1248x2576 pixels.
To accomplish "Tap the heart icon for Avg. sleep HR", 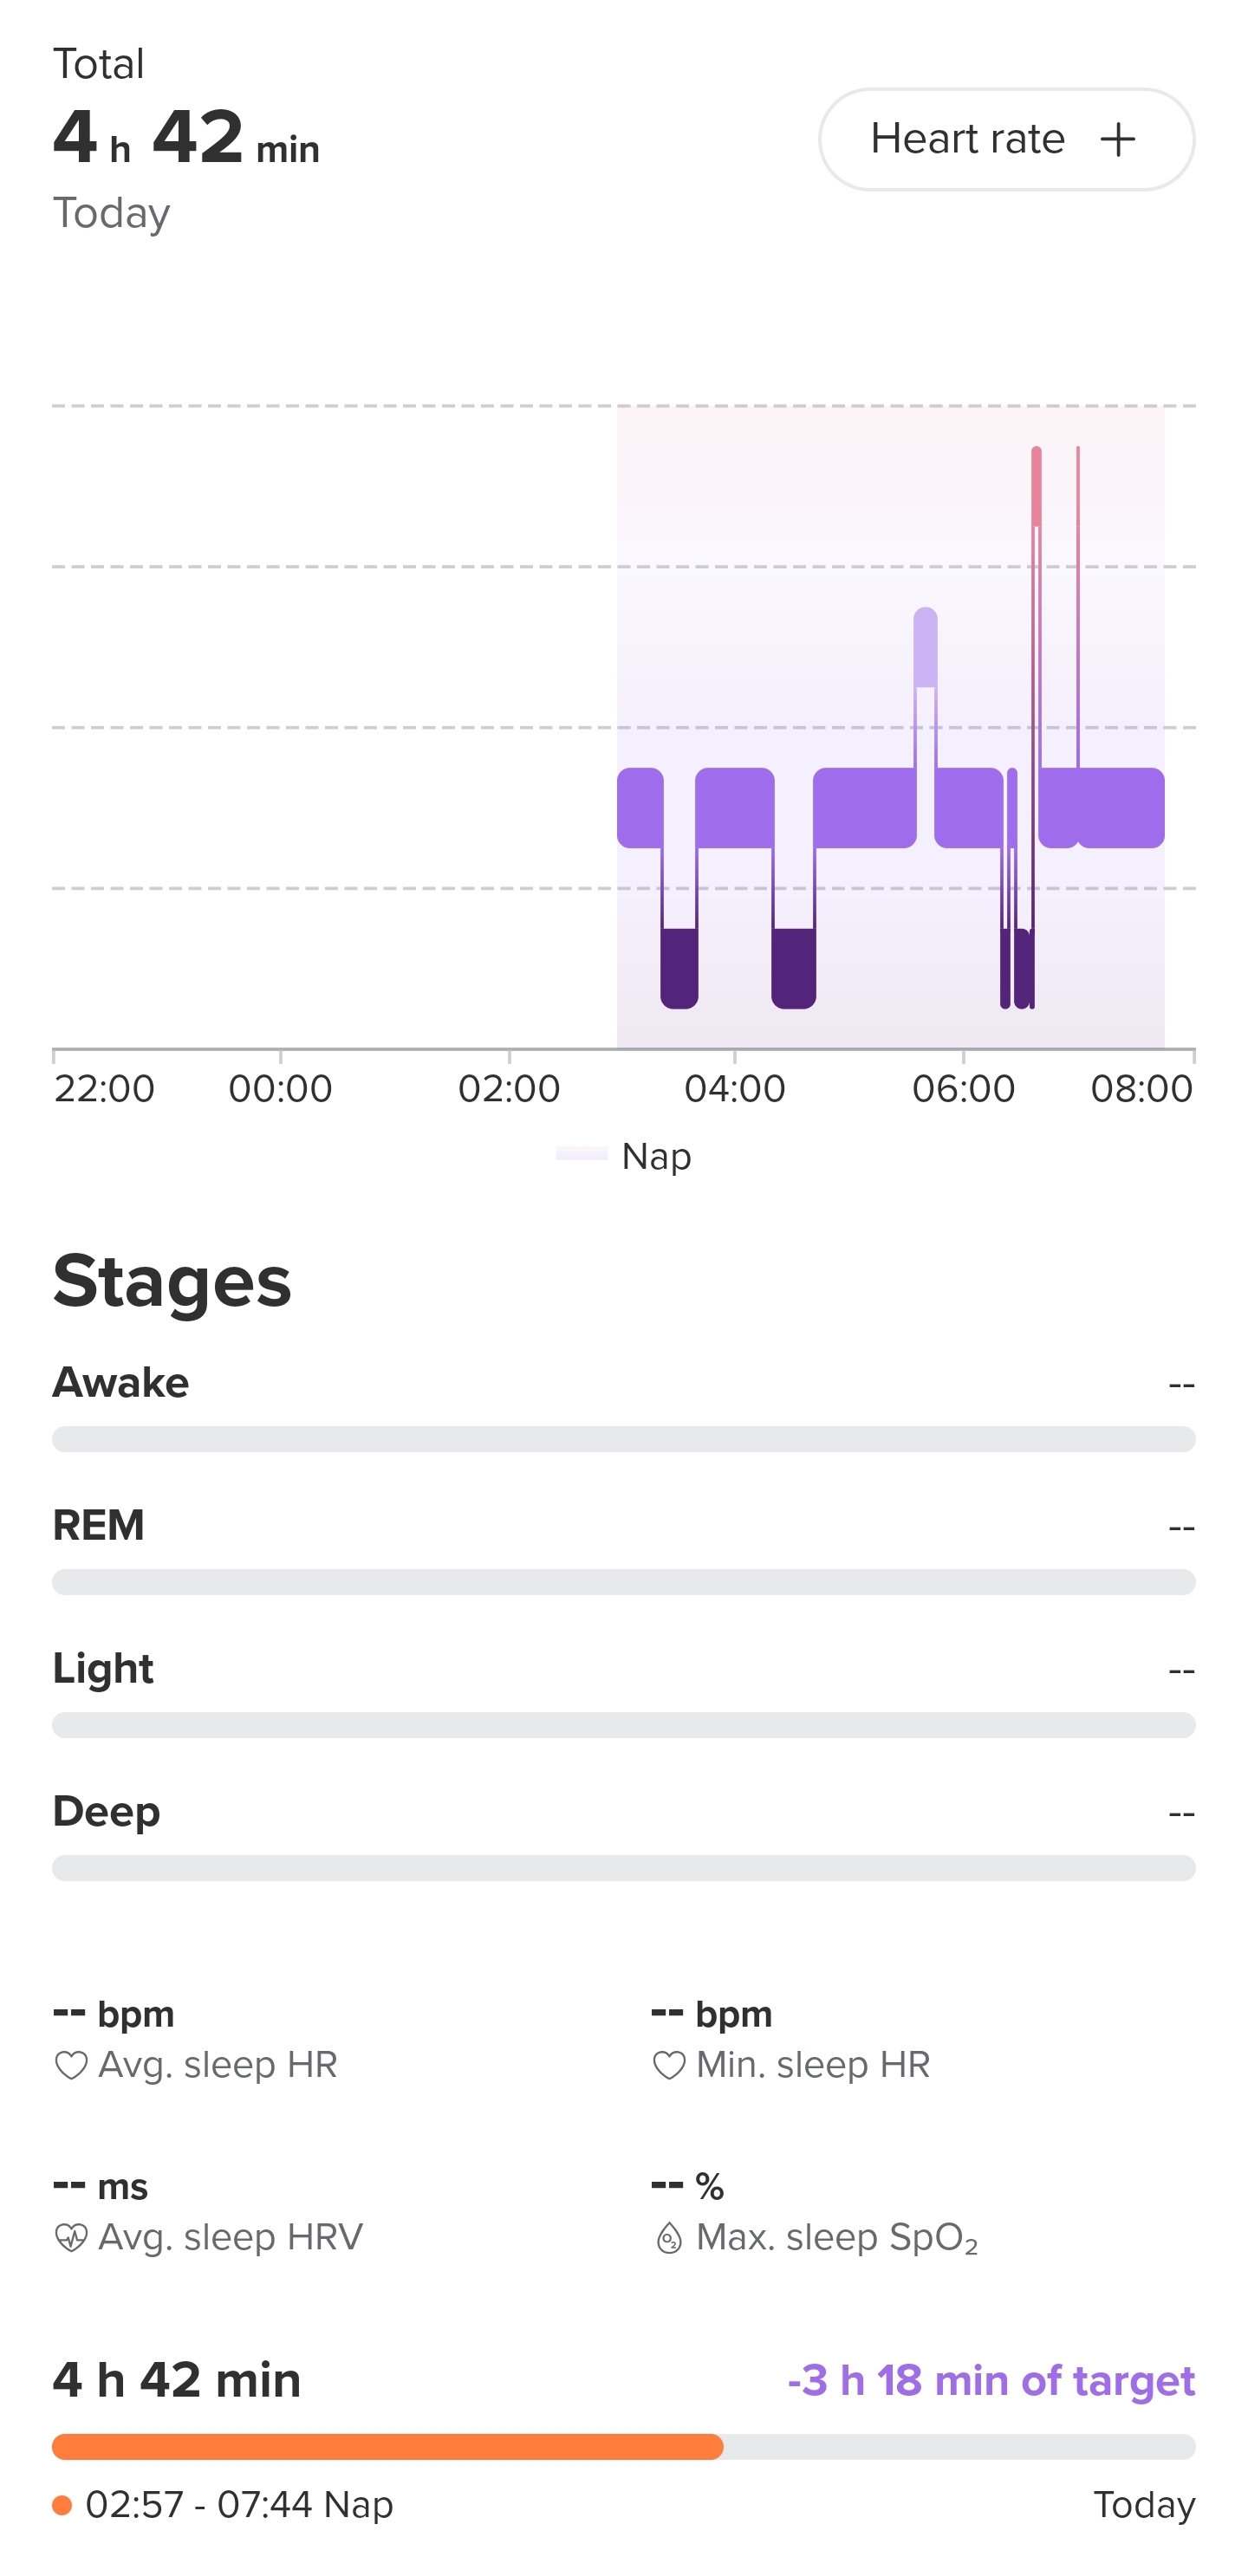I will coord(71,2065).
